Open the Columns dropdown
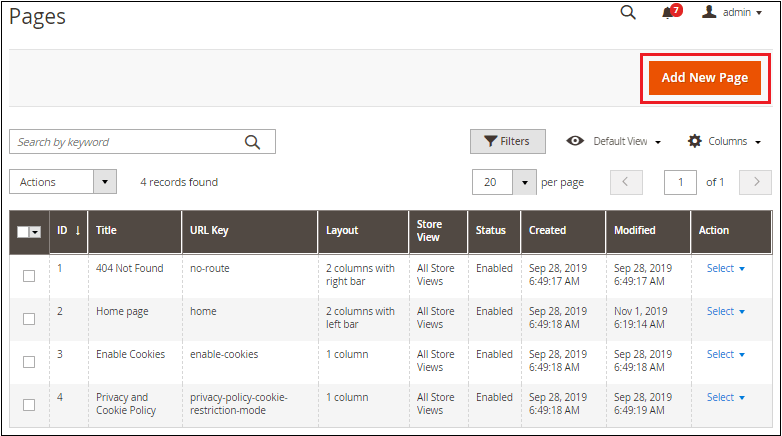Viewport: 782px width, 436px height. [734, 142]
